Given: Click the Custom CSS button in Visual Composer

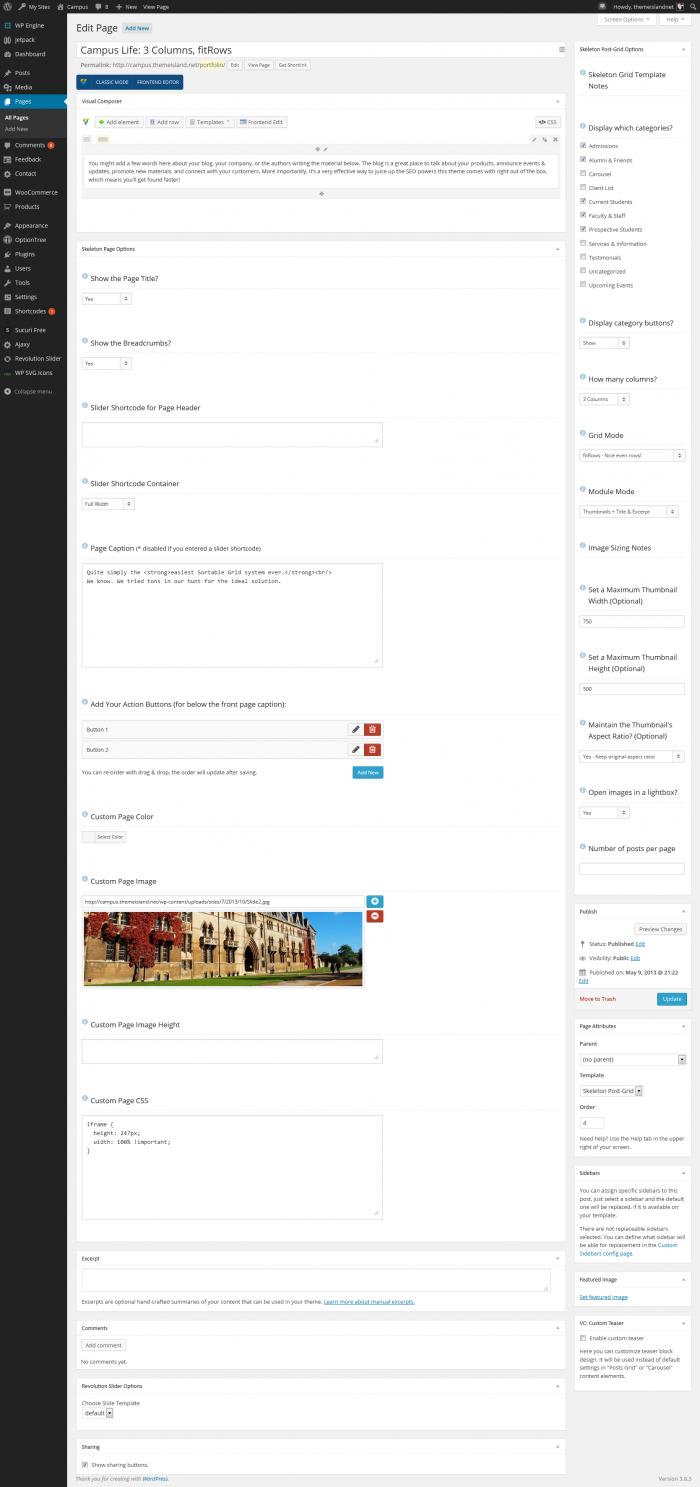Looking at the screenshot, I should tap(547, 122).
